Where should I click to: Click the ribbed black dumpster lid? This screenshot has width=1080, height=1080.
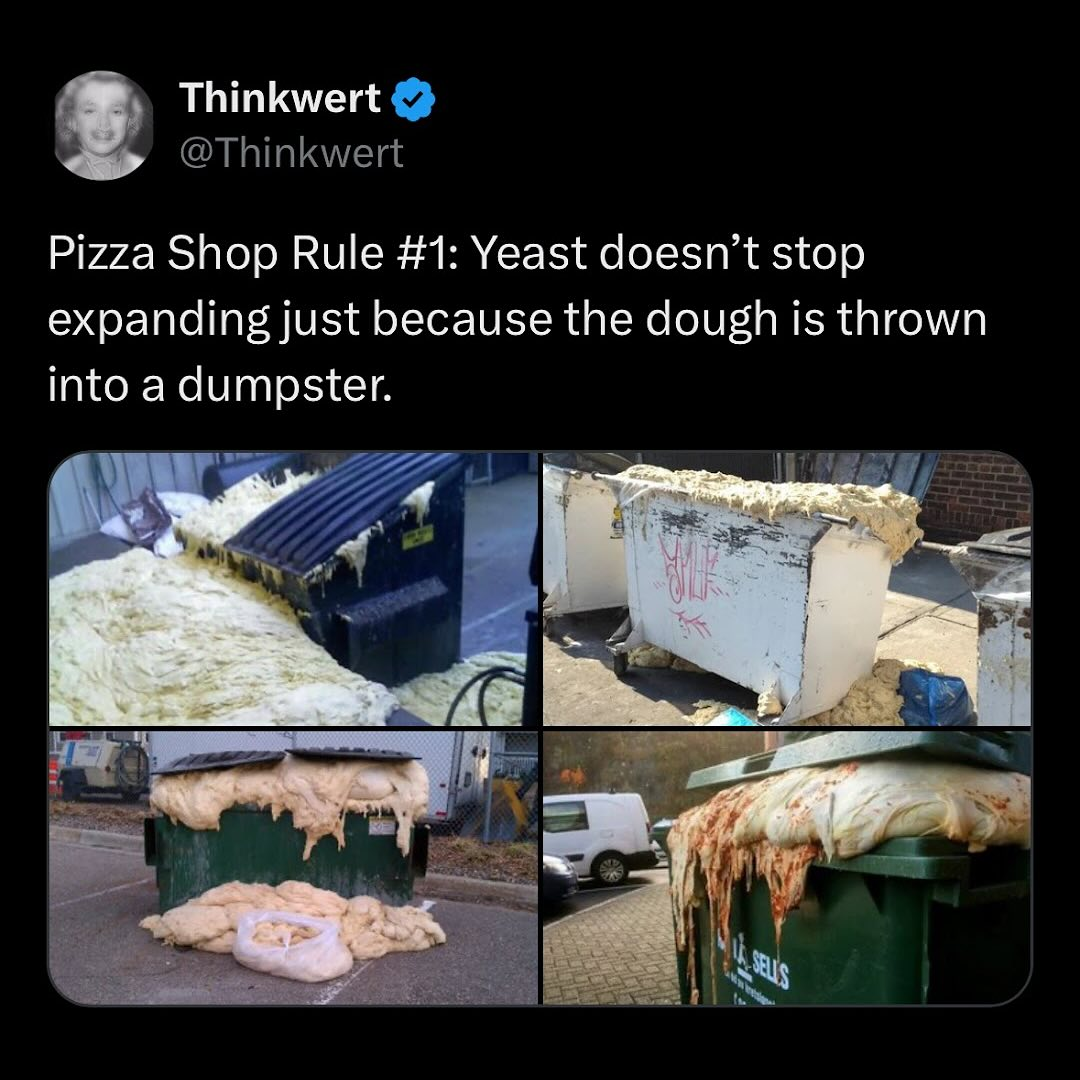pos(343,515)
